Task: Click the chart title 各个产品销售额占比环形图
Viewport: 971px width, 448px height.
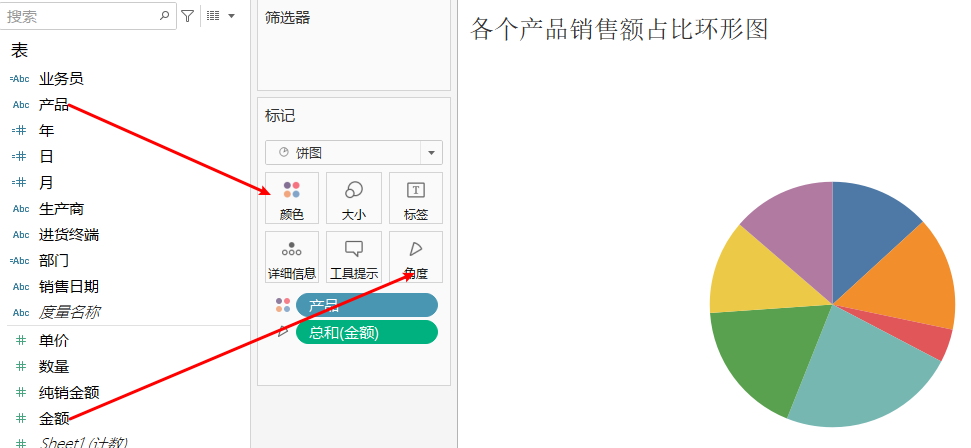Action: [619, 29]
